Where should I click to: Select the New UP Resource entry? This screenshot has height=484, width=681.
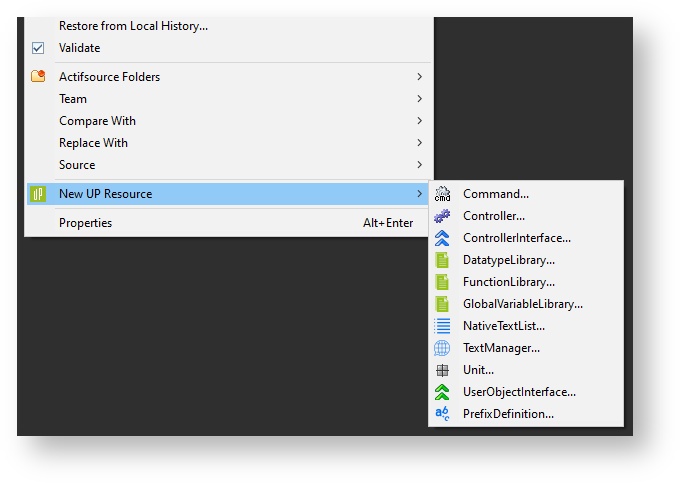106,194
